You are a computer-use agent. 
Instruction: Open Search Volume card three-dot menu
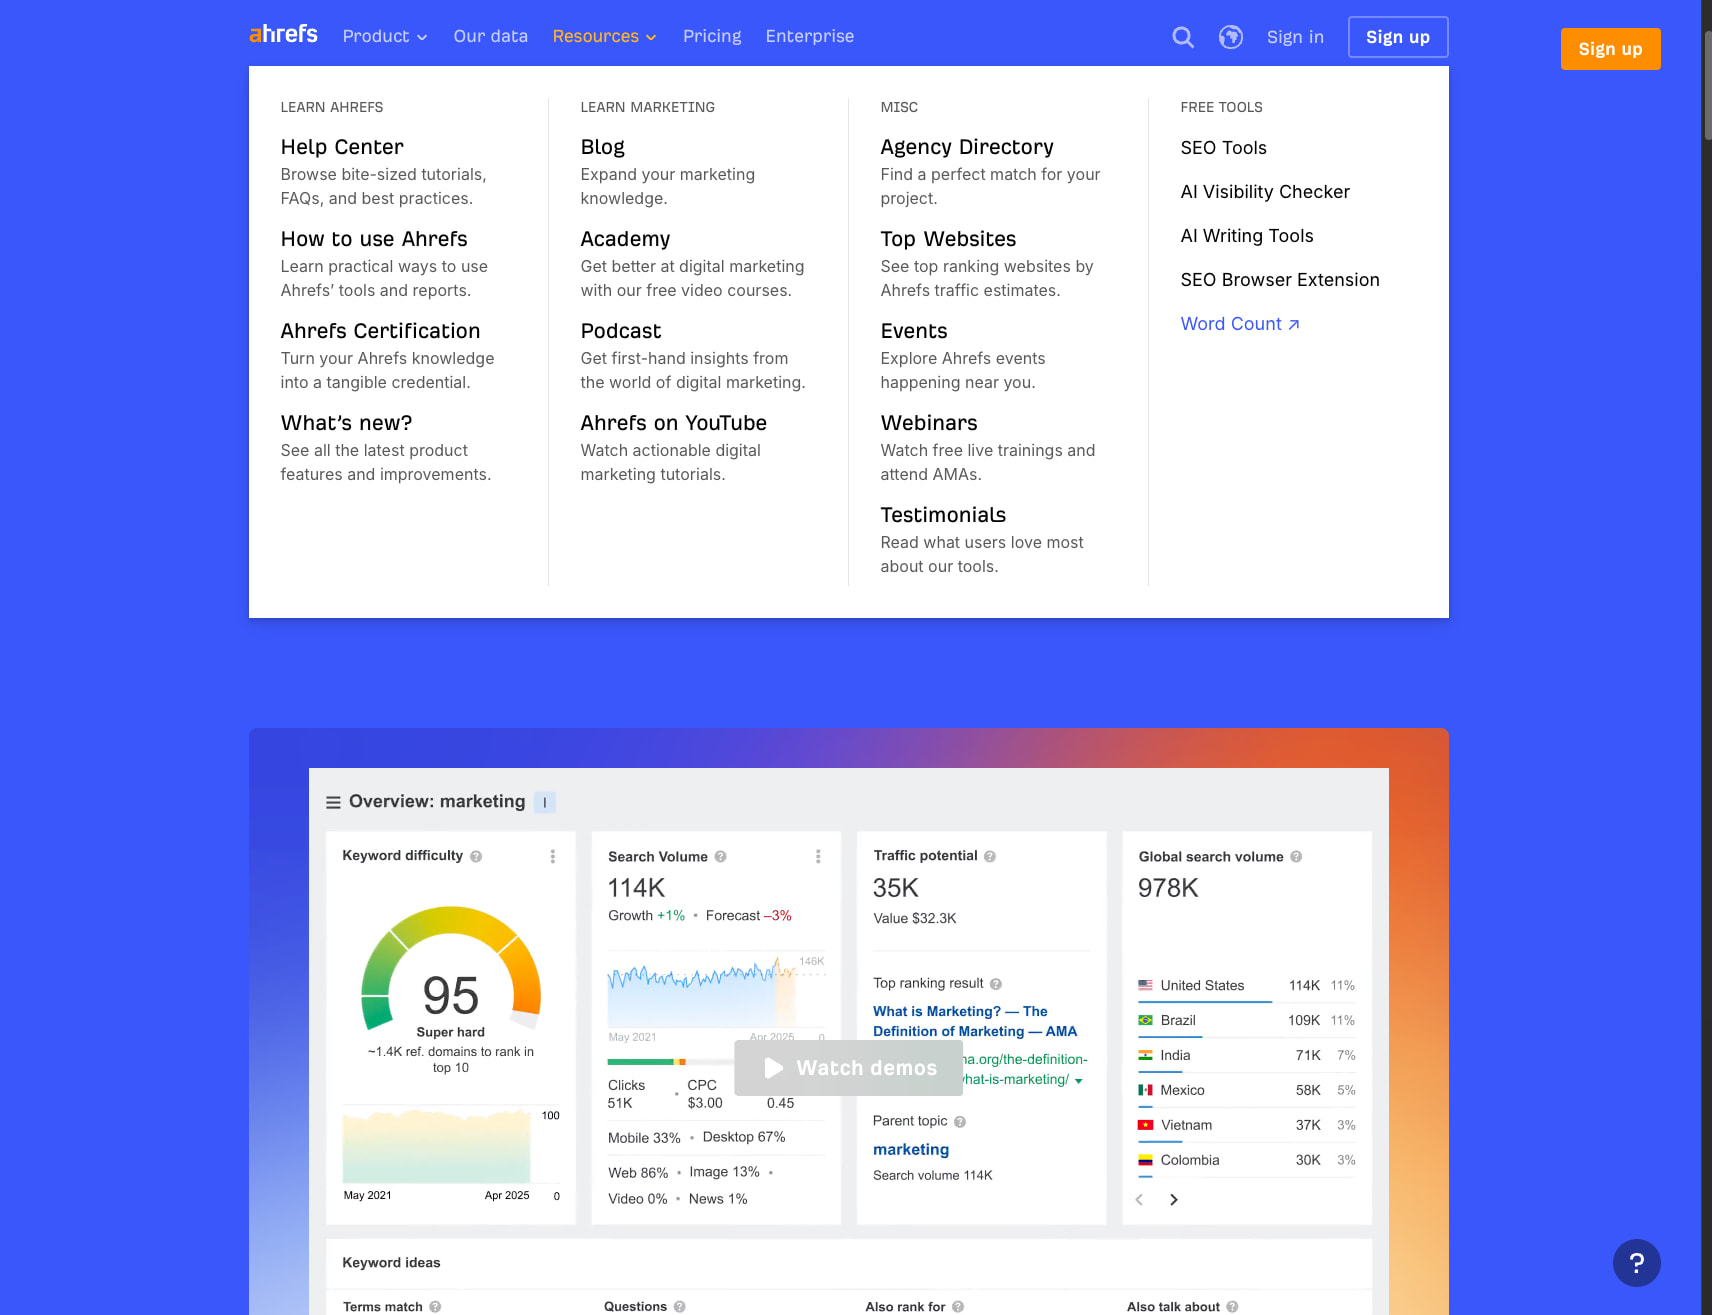(818, 857)
